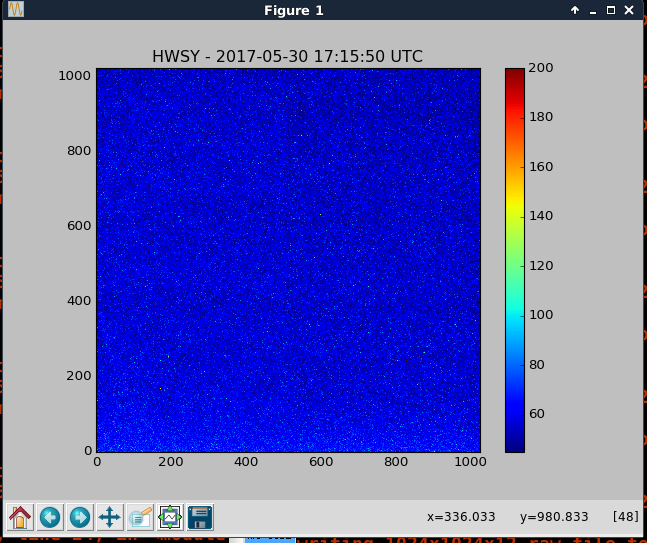Maximize the Figure 1 window
The width and height of the screenshot is (647, 543).
[611, 10]
